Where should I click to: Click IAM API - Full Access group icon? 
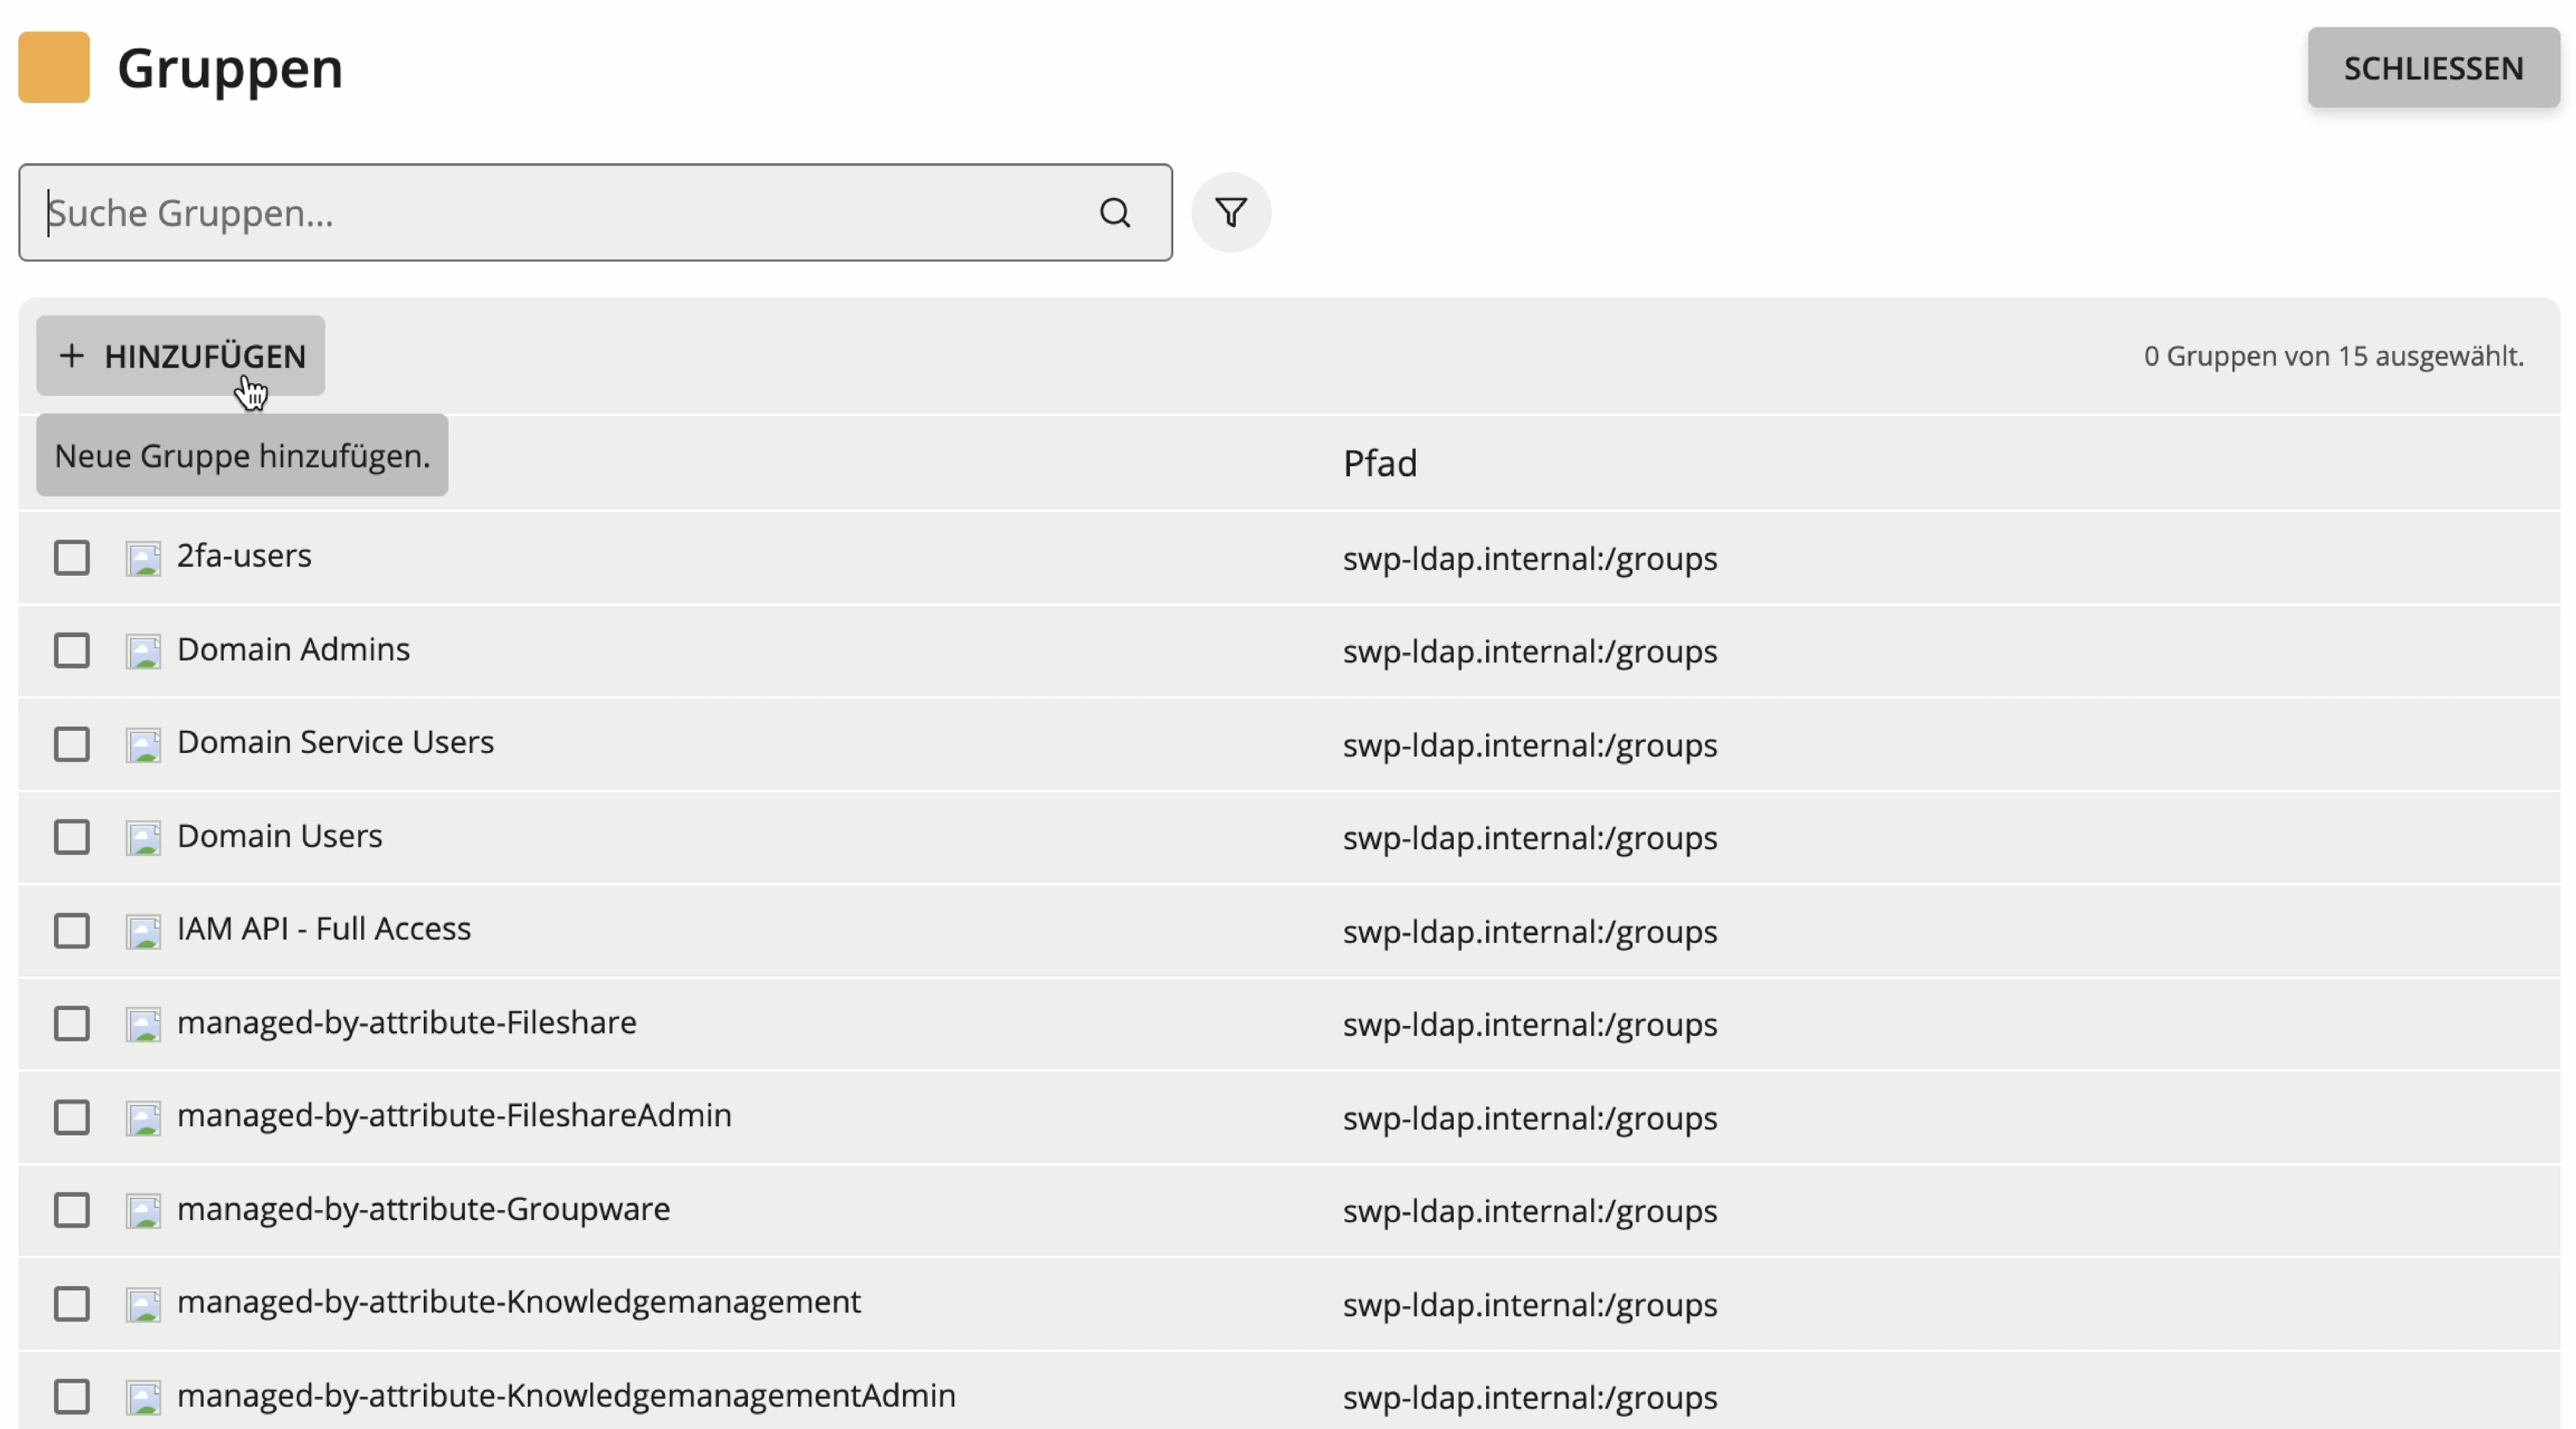143,931
